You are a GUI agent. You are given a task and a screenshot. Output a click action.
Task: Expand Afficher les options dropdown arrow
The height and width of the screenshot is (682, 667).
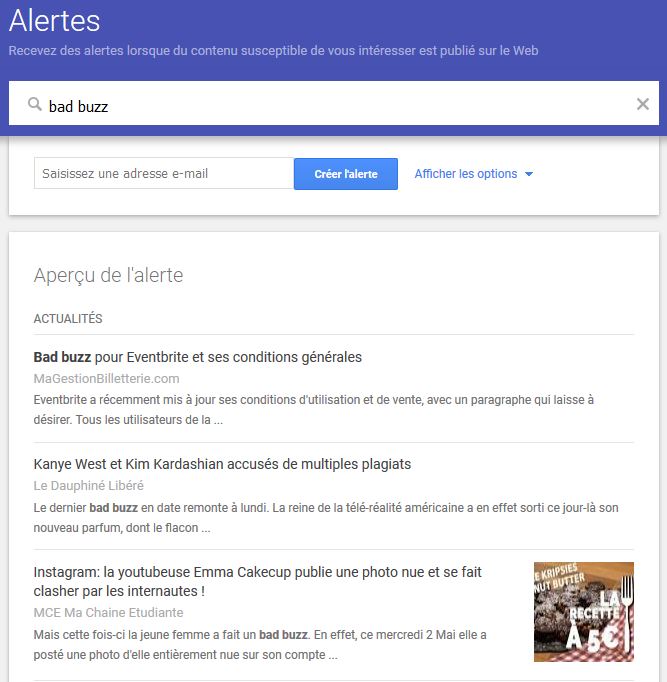pyautogui.click(x=529, y=174)
